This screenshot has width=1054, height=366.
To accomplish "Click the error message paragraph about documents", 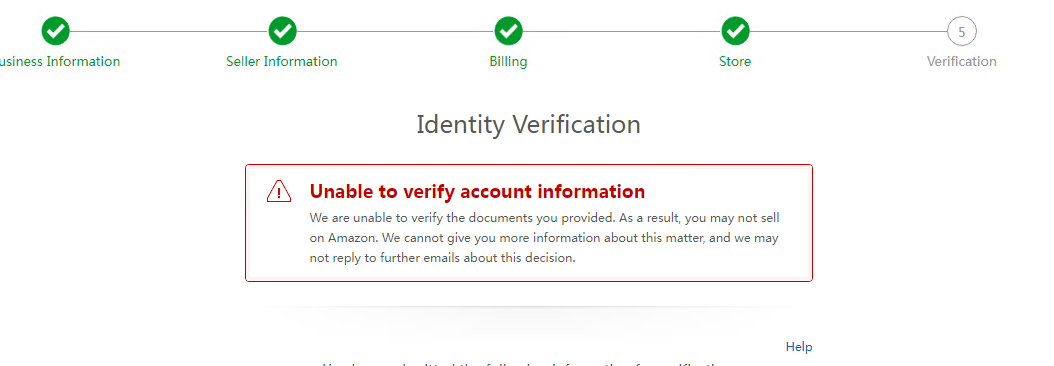I will click(x=544, y=238).
